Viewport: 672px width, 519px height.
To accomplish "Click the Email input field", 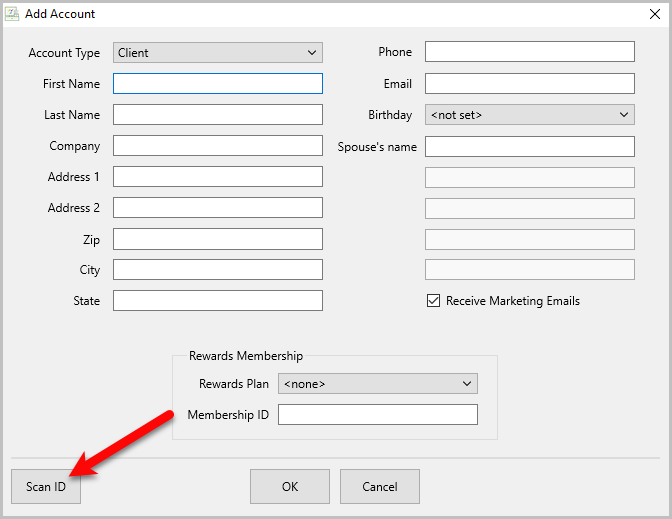I will (x=530, y=84).
